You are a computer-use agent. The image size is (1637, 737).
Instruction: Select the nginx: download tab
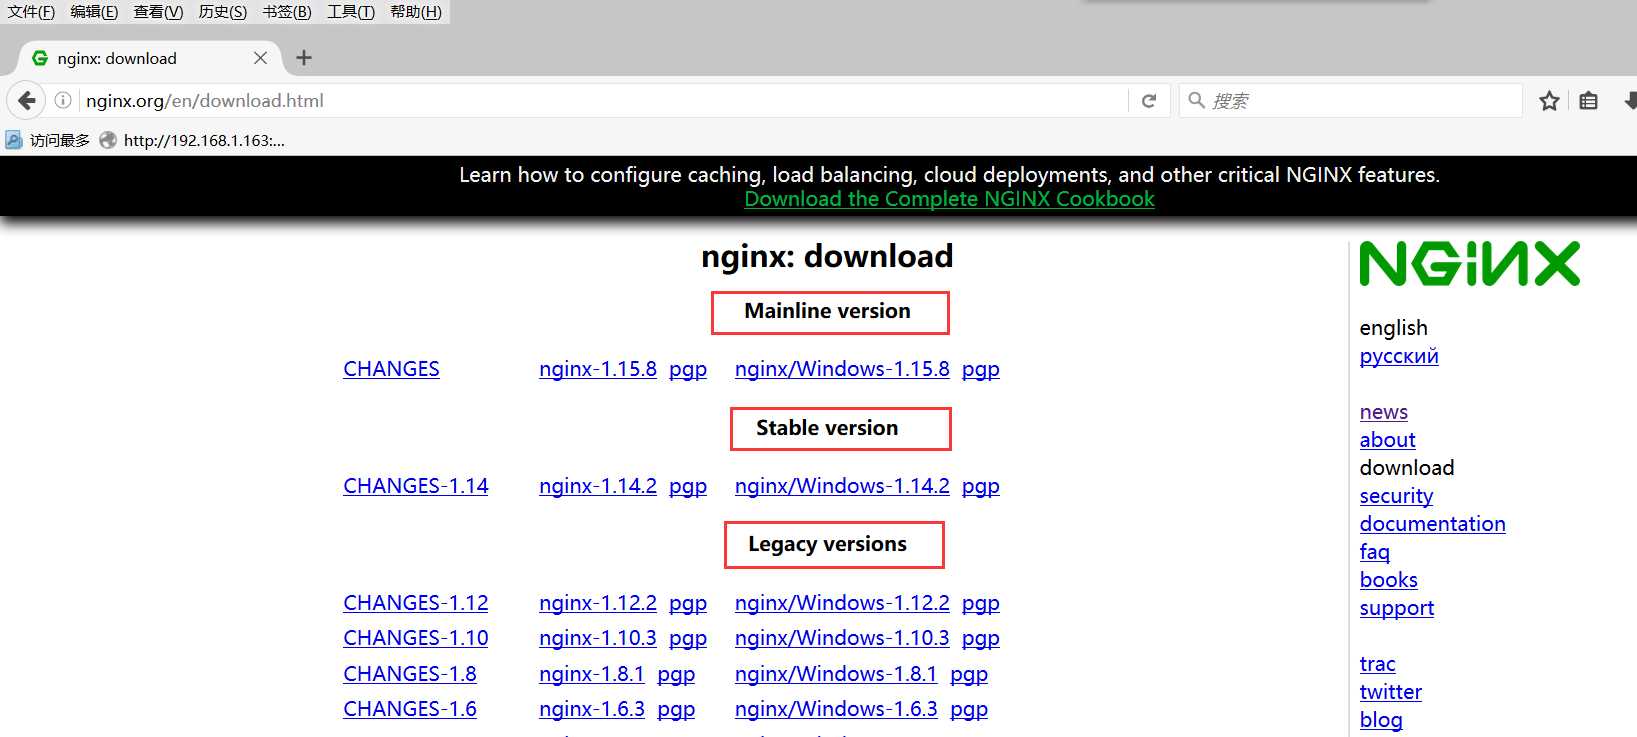[150, 58]
